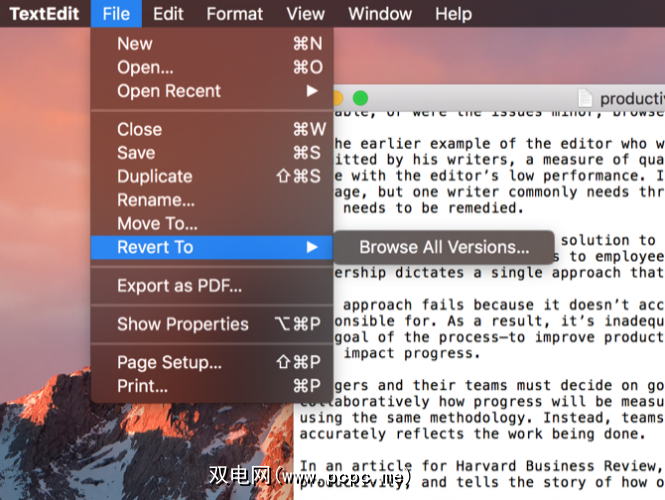Click the 'needs to be remedied.' text line
This screenshot has width=665, height=500.
coord(433,208)
